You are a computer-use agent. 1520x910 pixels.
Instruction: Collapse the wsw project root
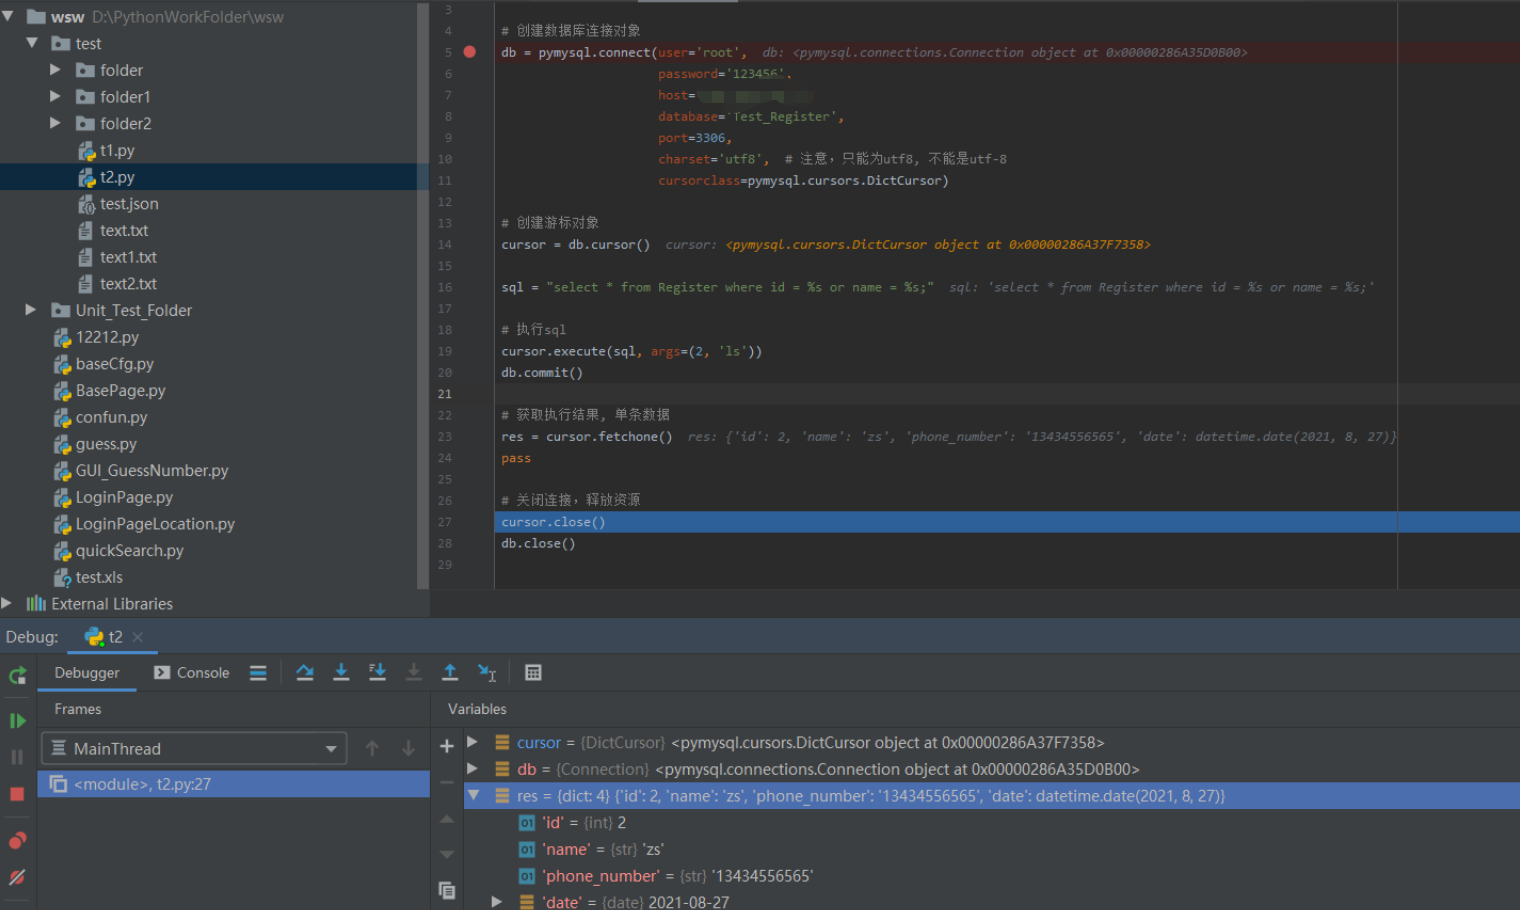[x=8, y=17]
